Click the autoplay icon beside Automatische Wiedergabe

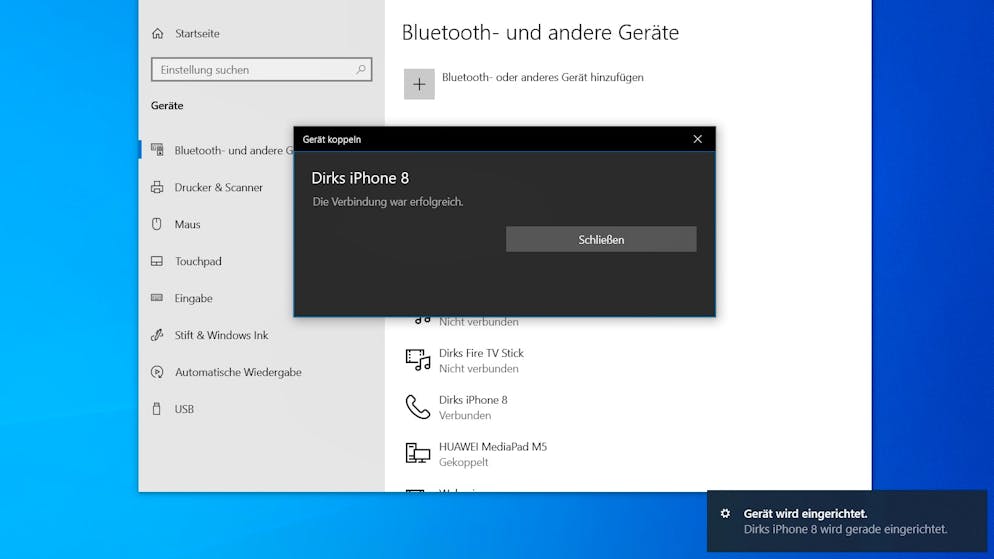coord(157,372)
